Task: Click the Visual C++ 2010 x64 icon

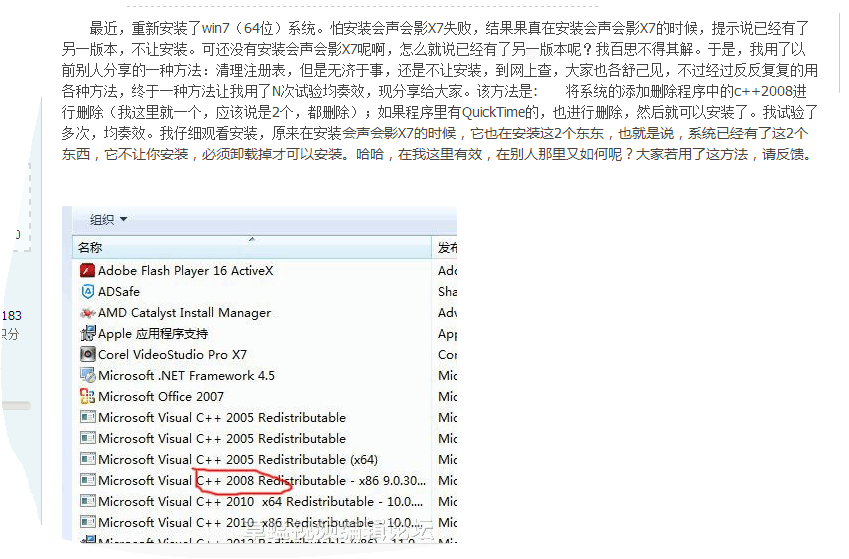Action: (87, 502)
